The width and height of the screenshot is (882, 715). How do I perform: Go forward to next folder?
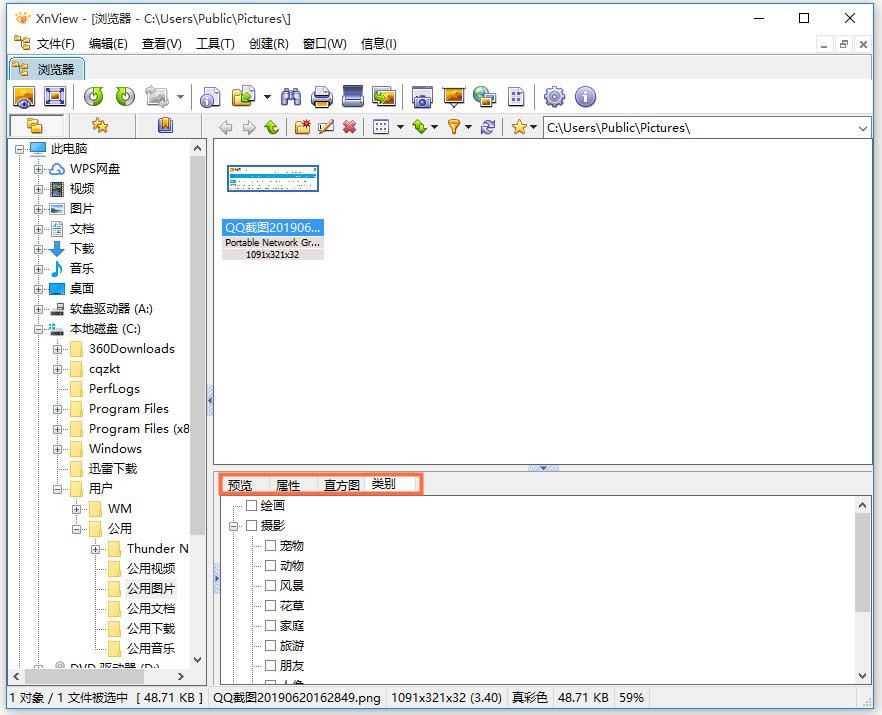[x=249, y=128]
